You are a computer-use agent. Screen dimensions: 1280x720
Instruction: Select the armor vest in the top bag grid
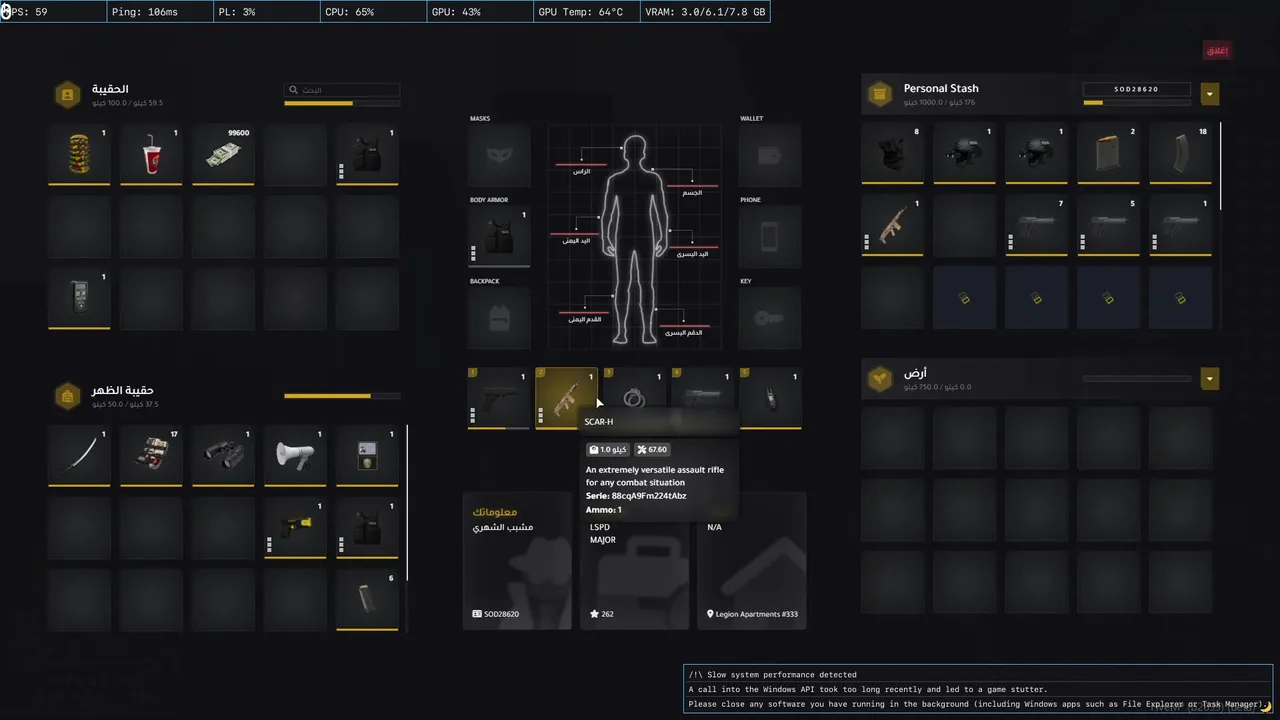click(367, 154)
